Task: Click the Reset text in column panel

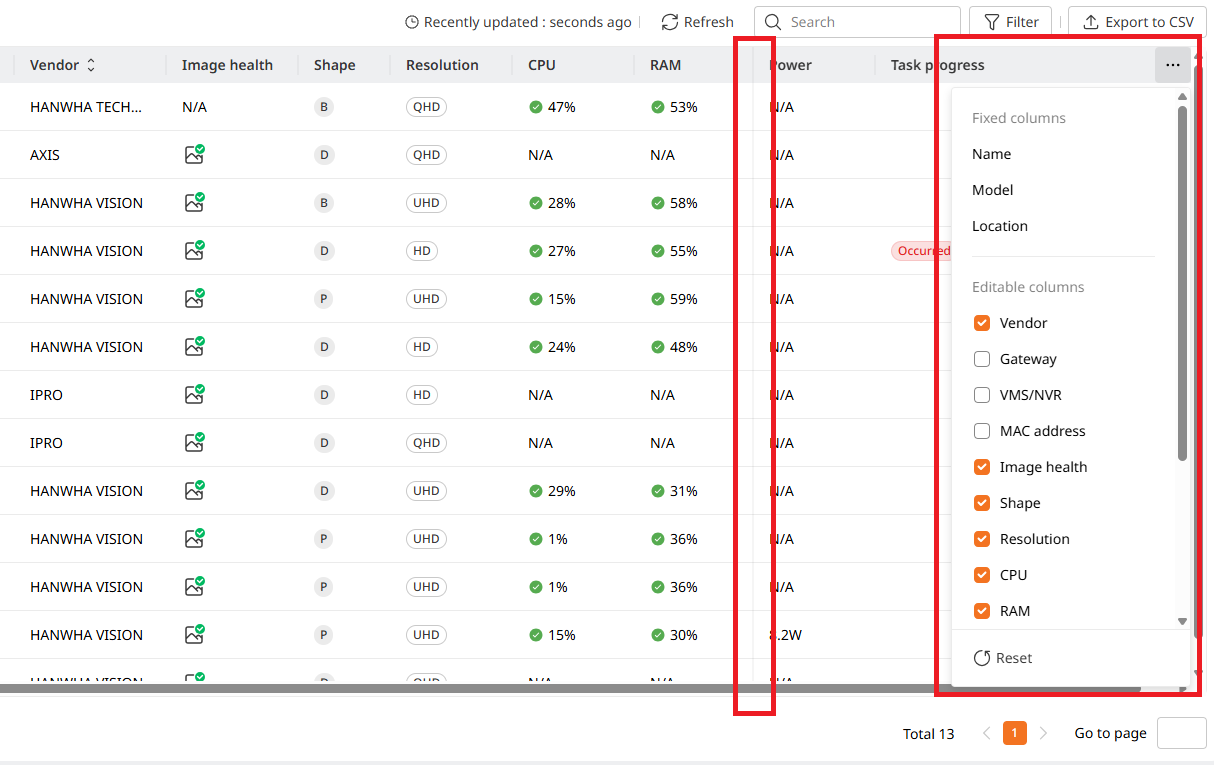Action: point(1014,658)
